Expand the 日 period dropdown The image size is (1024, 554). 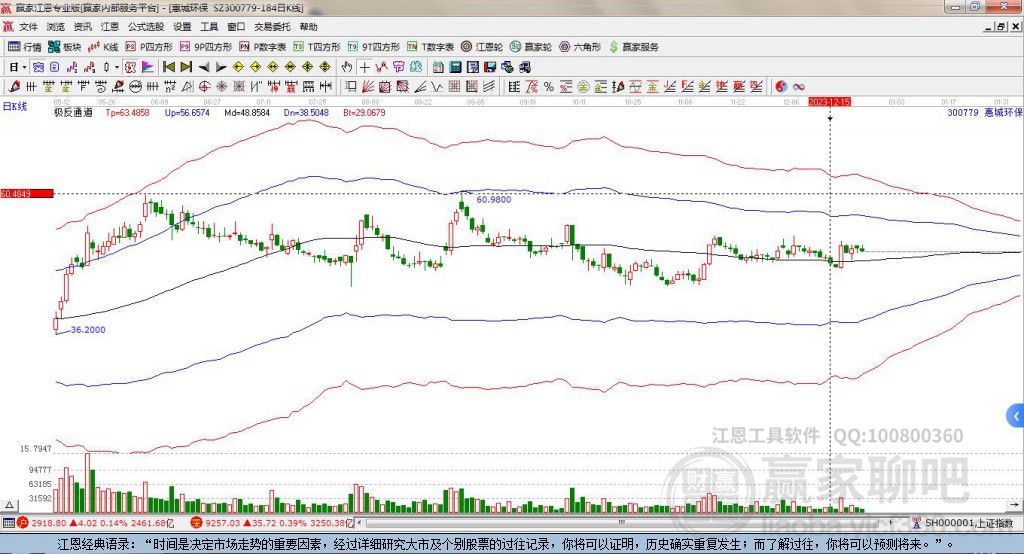pyautogui.click(x=24, y=67)
